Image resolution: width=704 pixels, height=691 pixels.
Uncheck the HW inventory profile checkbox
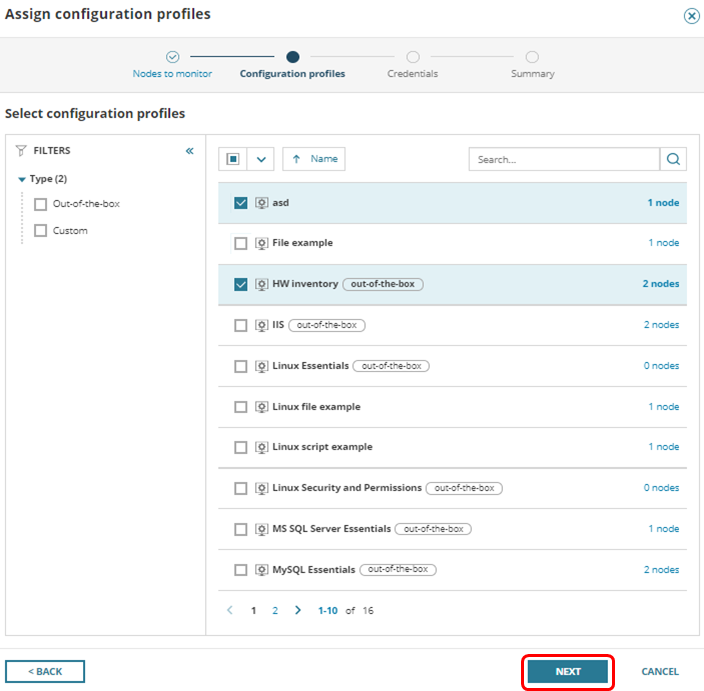click(x=240, y=284)
